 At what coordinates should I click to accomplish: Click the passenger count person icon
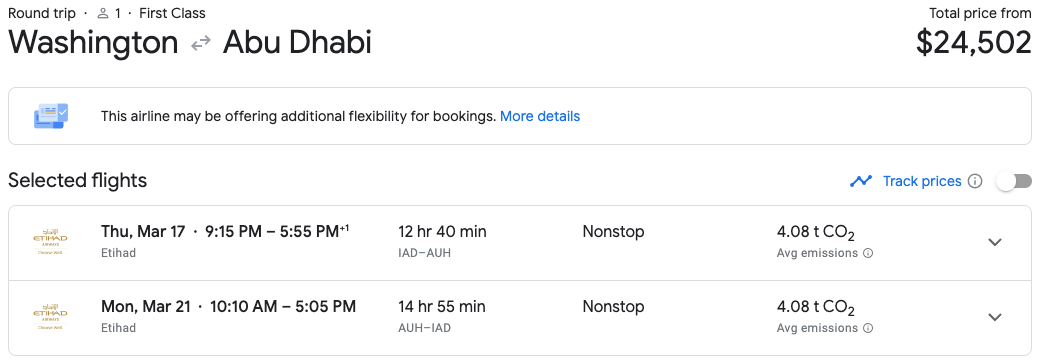(103, 13)
